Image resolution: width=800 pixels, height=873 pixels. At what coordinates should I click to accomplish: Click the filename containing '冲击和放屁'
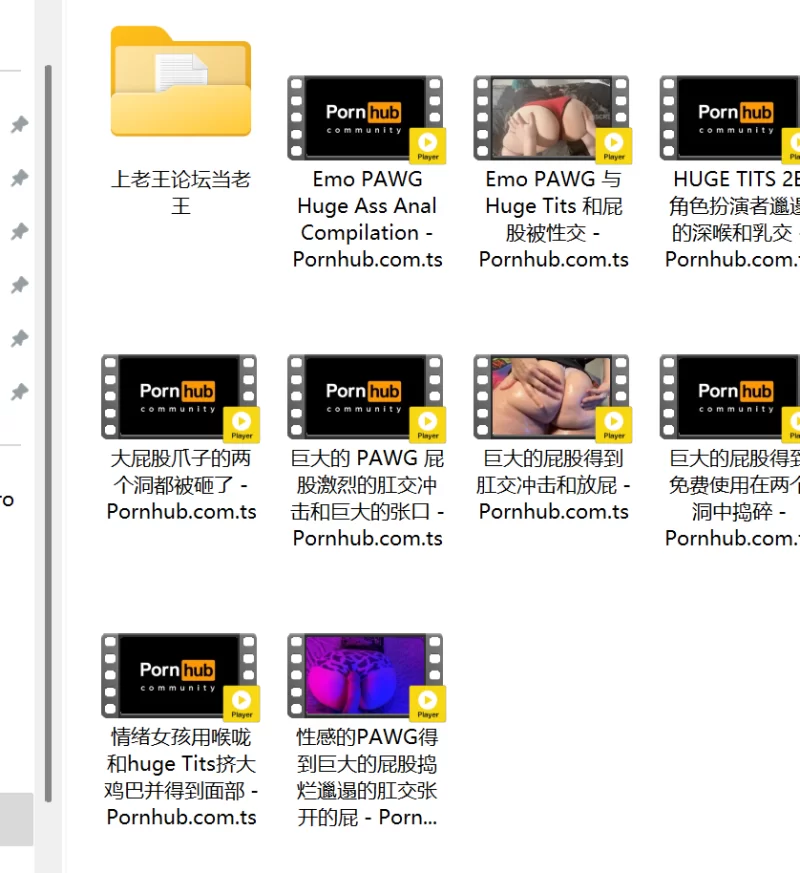click(x=553, y=485)
